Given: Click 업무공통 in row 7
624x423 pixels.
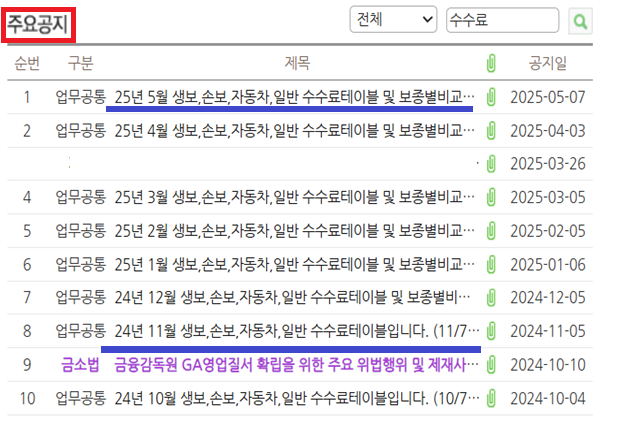Looking at the screenshot, I should (81, 298).
